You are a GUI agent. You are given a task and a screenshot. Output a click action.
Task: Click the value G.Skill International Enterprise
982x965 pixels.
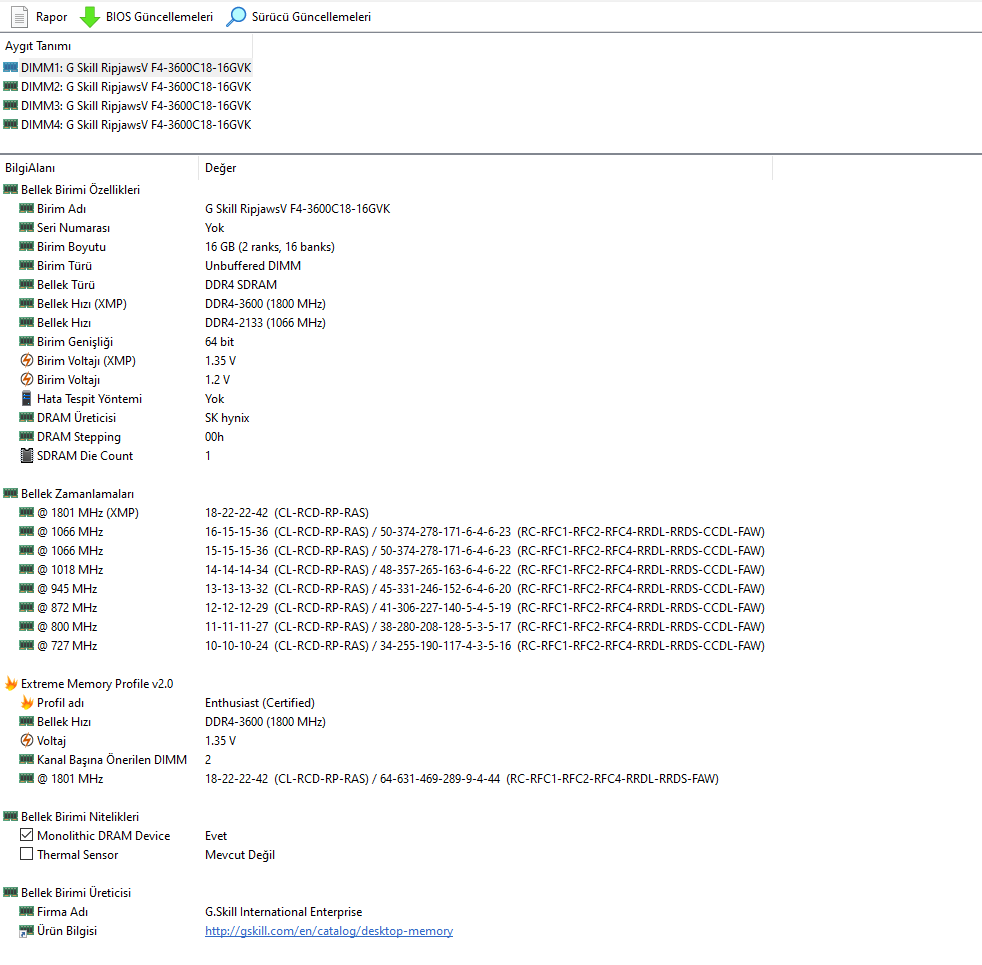(x=284, y=912)
